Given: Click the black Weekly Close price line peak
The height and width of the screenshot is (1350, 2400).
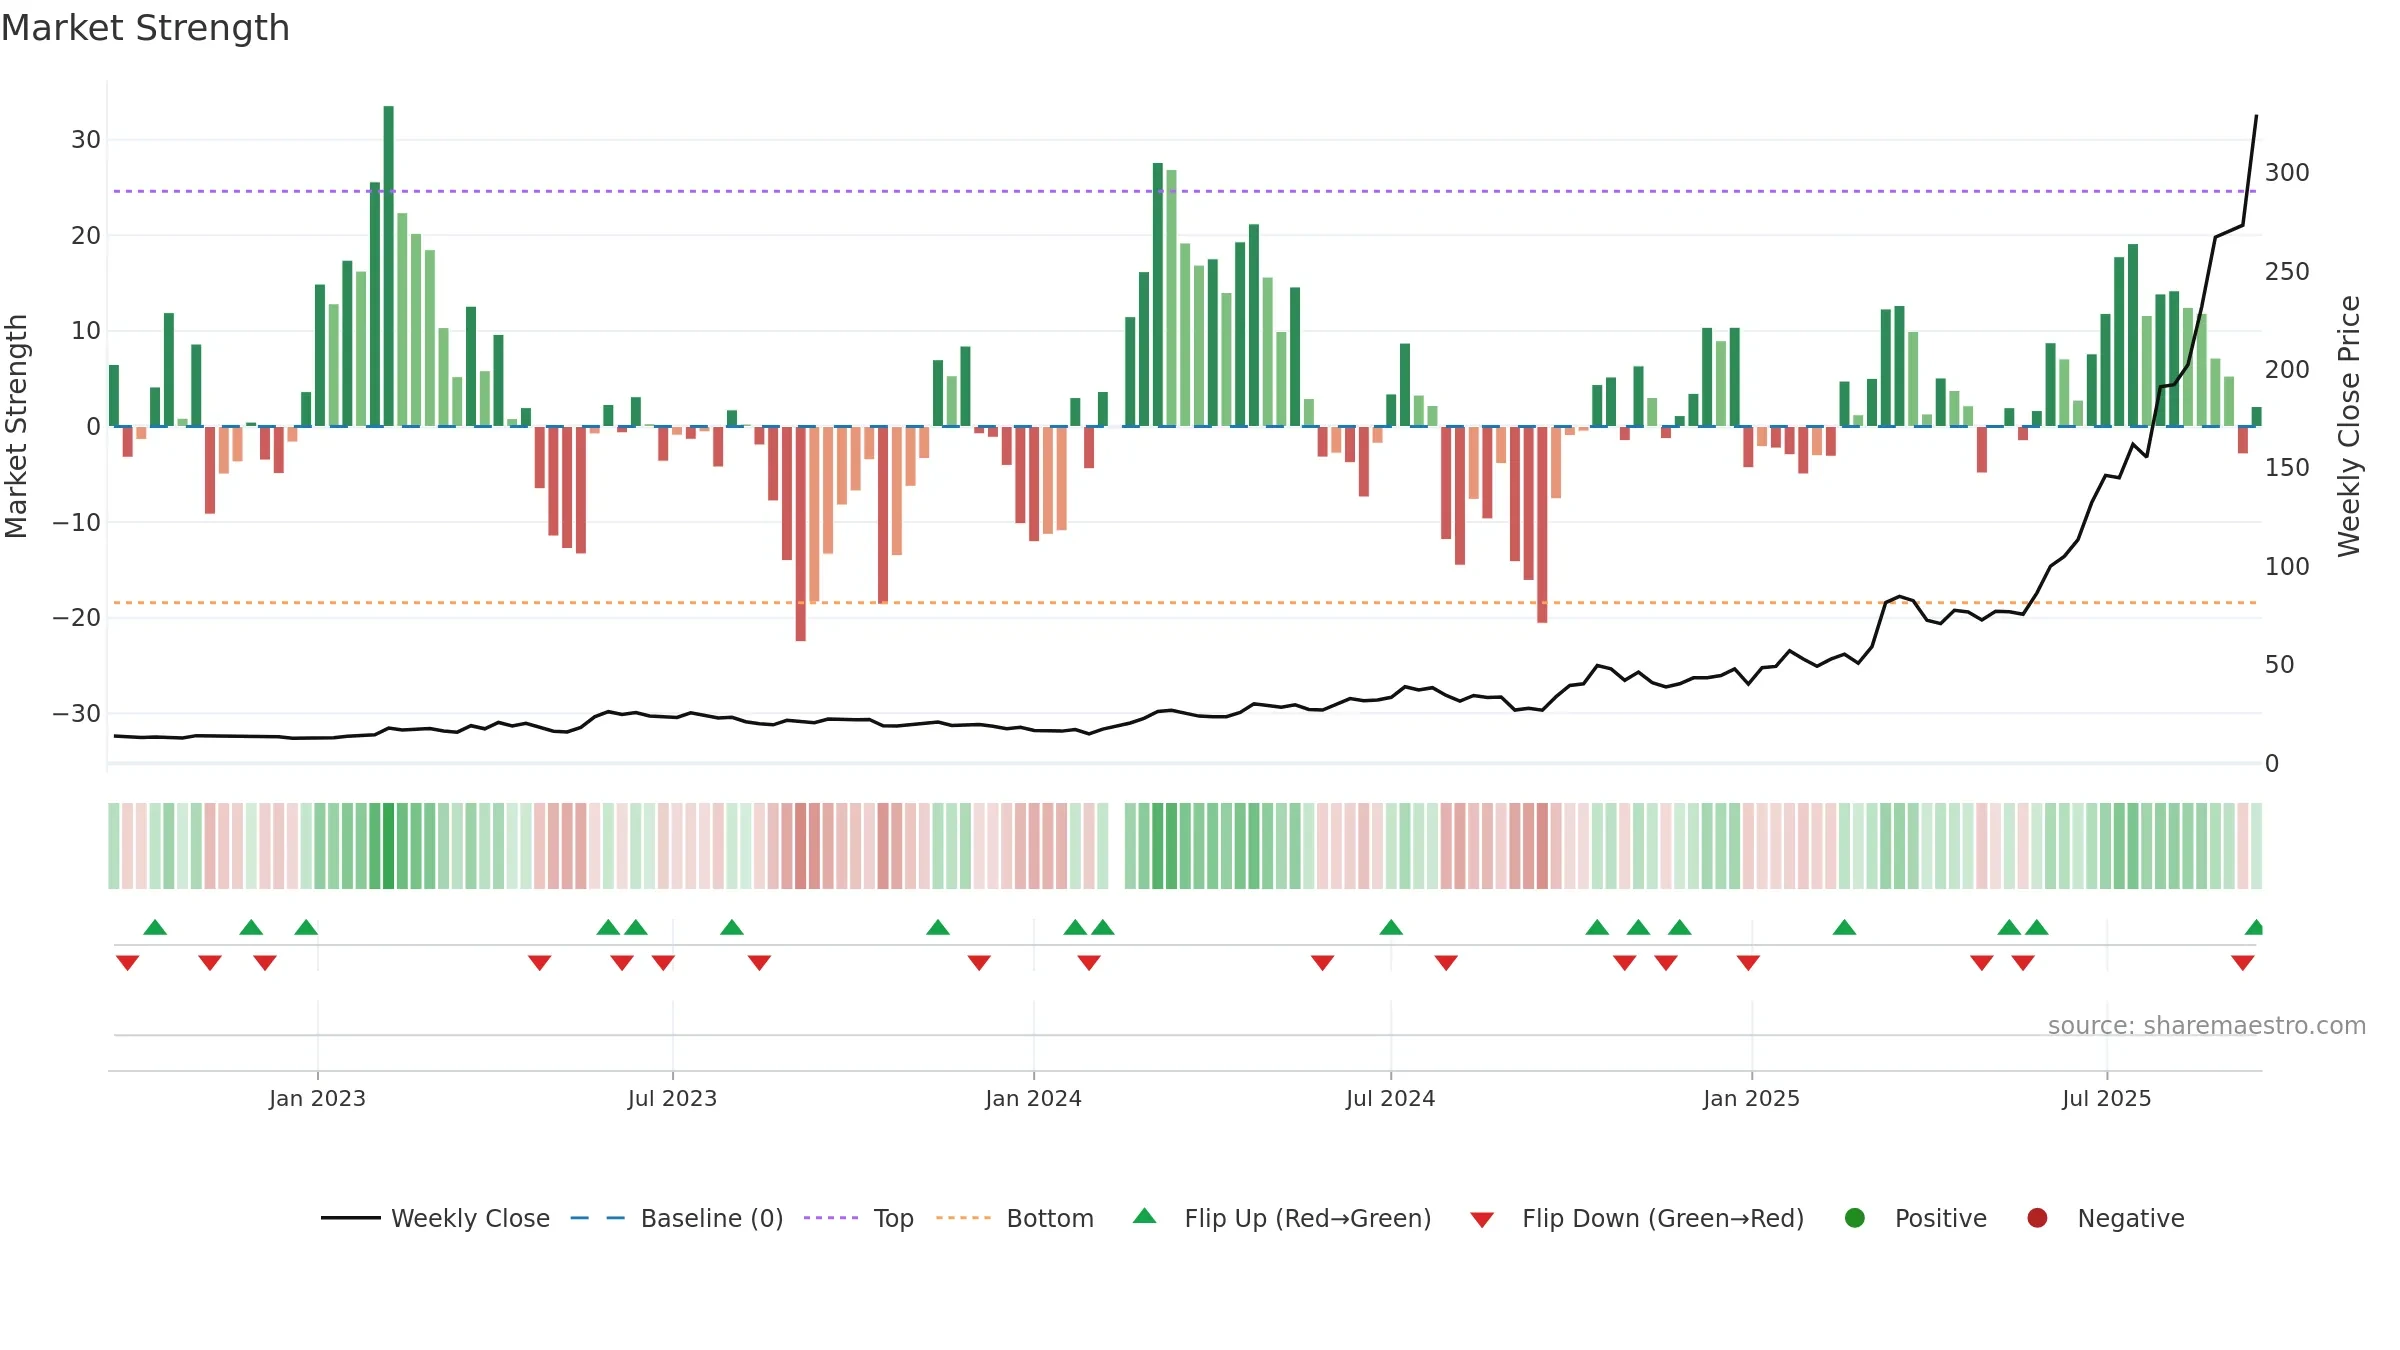Looking at the screenshot, I should click(x=2256, y=117).
